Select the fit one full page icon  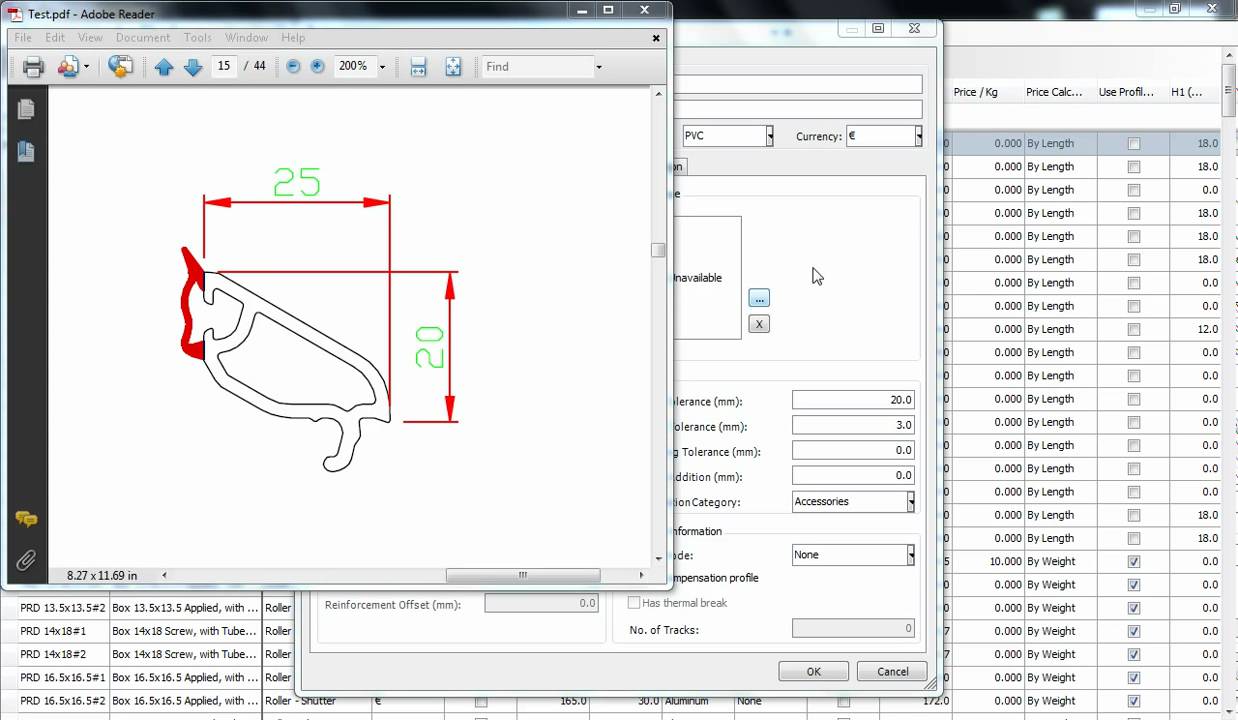[453, 67]
